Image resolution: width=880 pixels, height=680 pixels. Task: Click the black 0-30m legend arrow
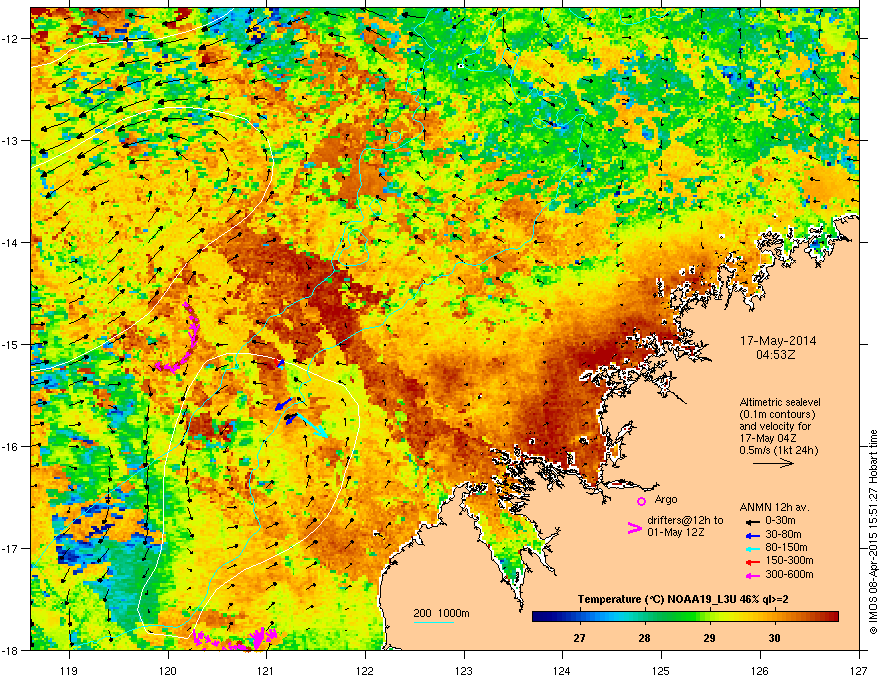(x=752, y=521)
